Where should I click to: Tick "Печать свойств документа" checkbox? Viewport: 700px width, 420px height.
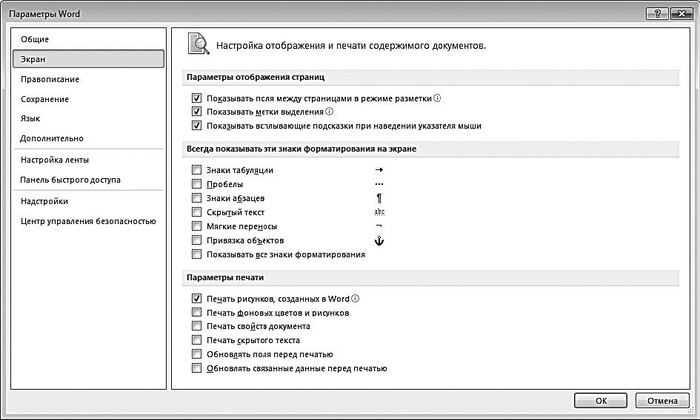[x=196, y=326]
